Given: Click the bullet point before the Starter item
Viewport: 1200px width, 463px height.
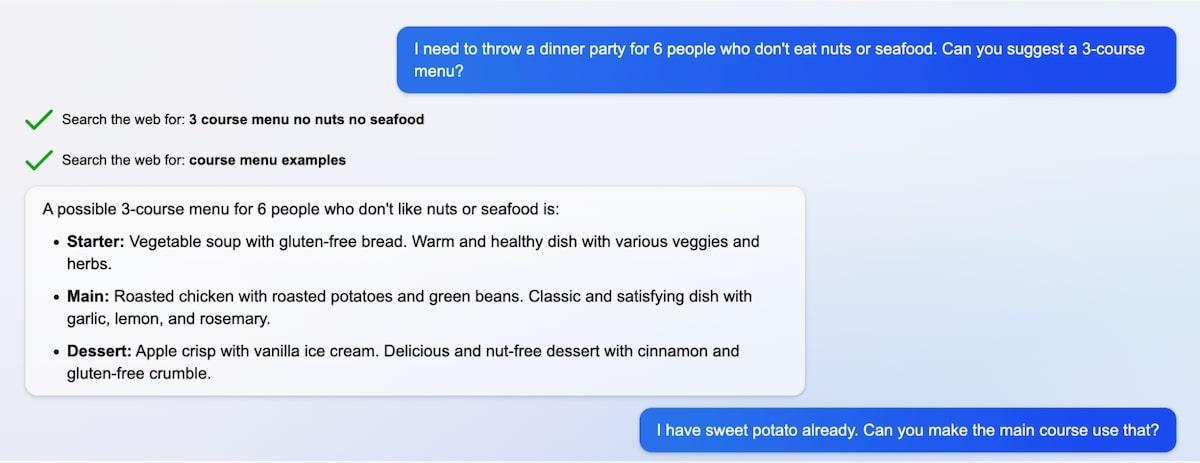Looking at the screenshot, I should click(x=55, y=243).
